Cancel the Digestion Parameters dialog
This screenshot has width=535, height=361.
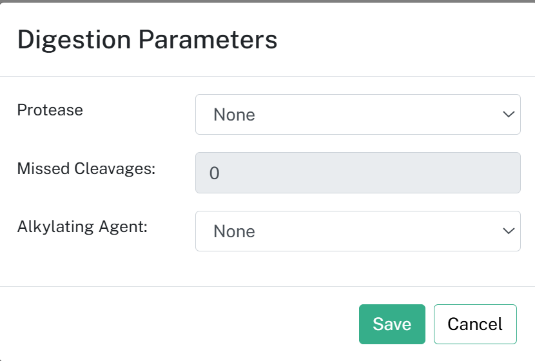coord(475,324)
